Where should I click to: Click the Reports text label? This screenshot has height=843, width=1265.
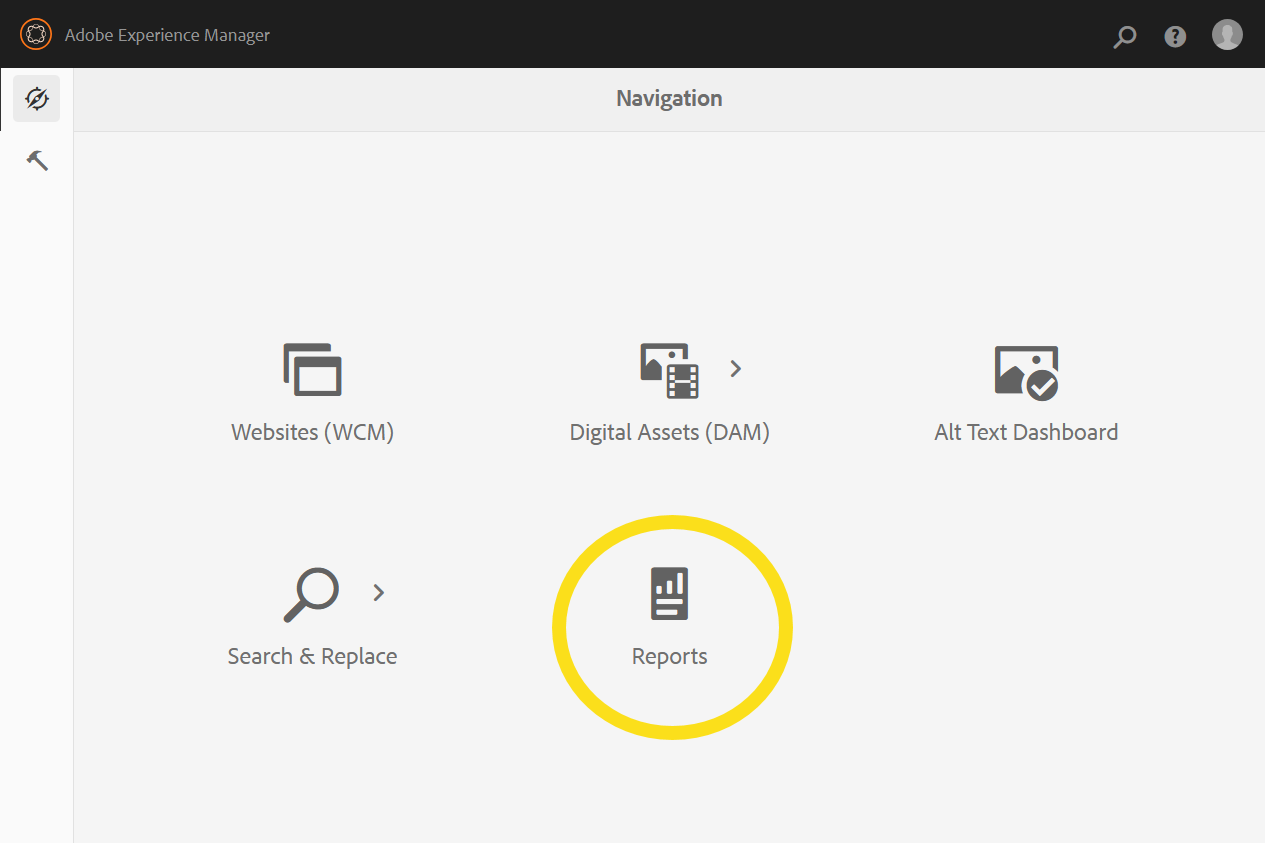[669, 656]
